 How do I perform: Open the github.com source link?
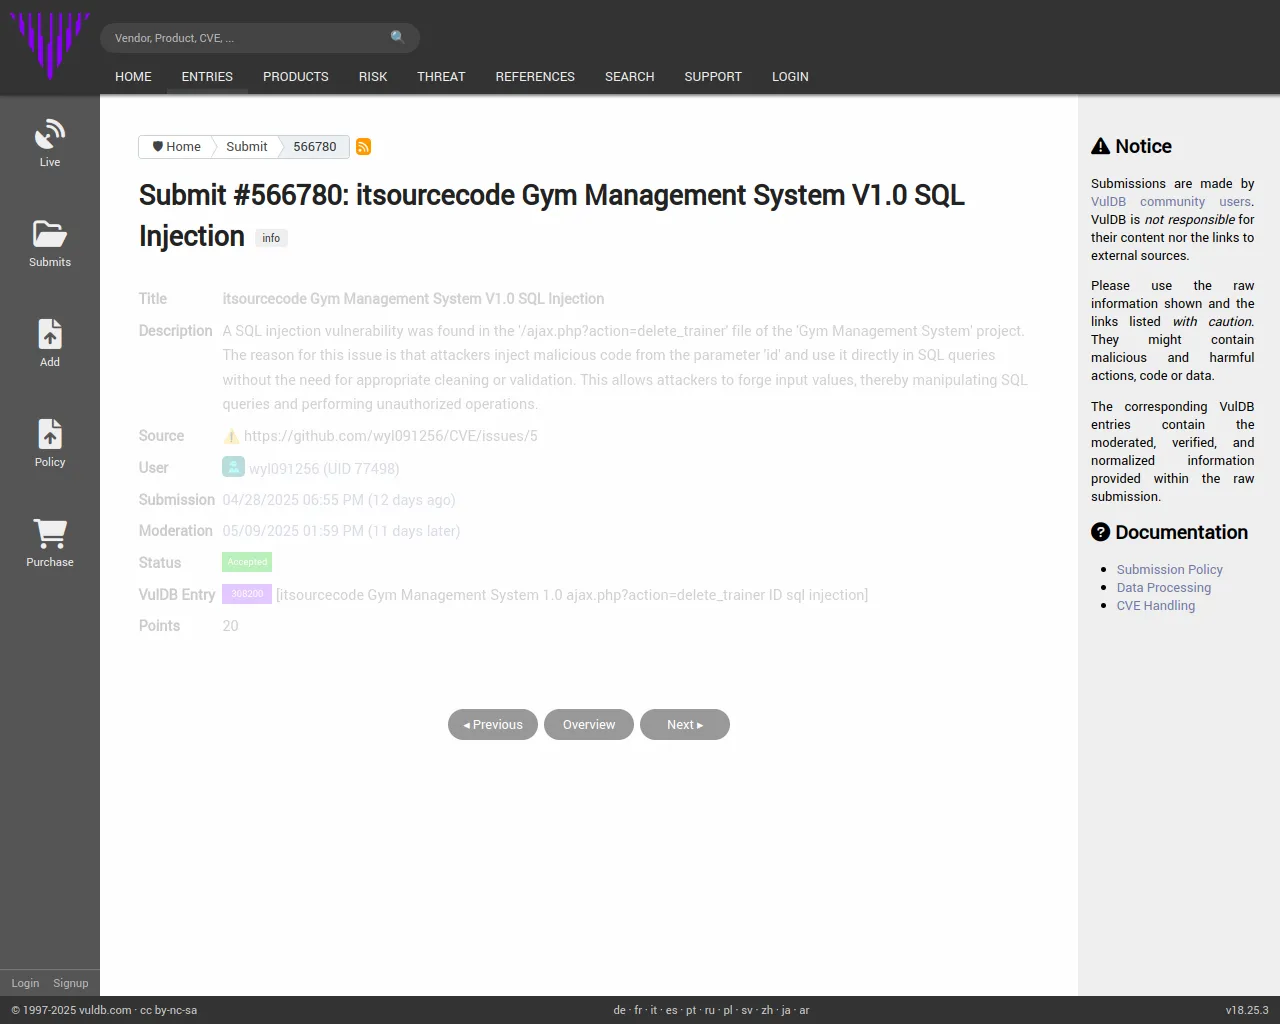(391, 436)
